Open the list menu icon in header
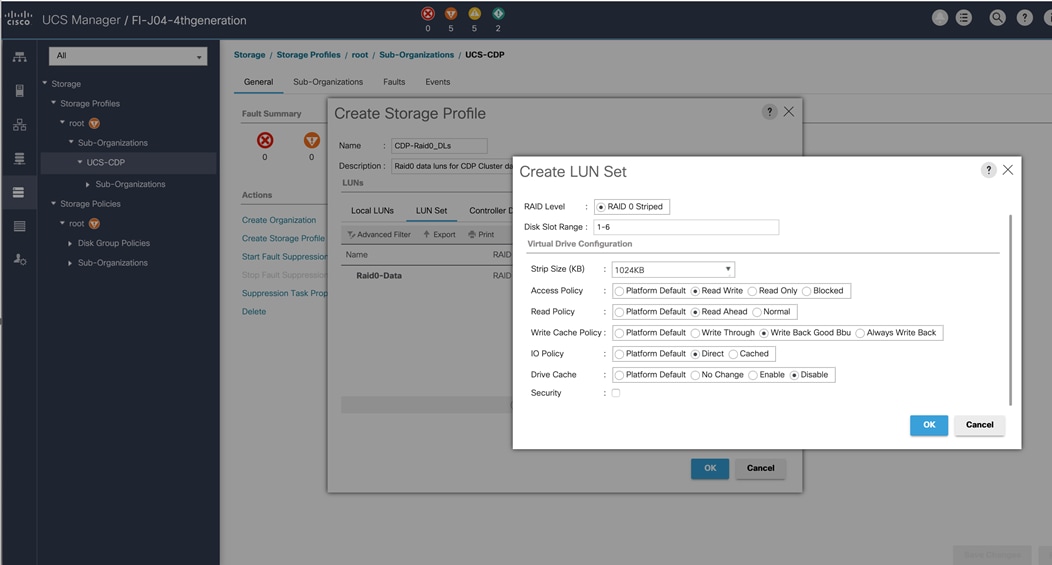Viewport: 1052px width, 565px height. pos(963,18)
